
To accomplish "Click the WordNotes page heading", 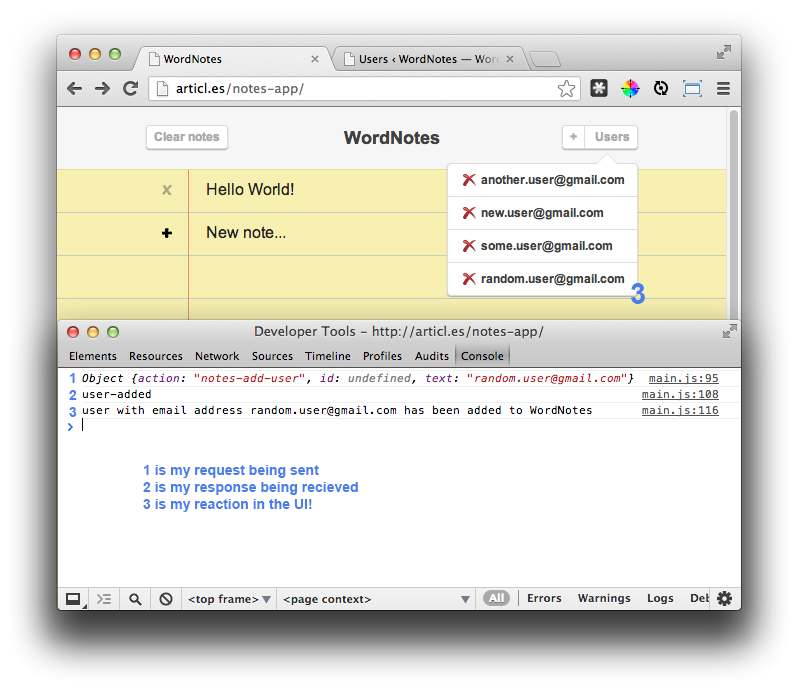I will [391, 138].
